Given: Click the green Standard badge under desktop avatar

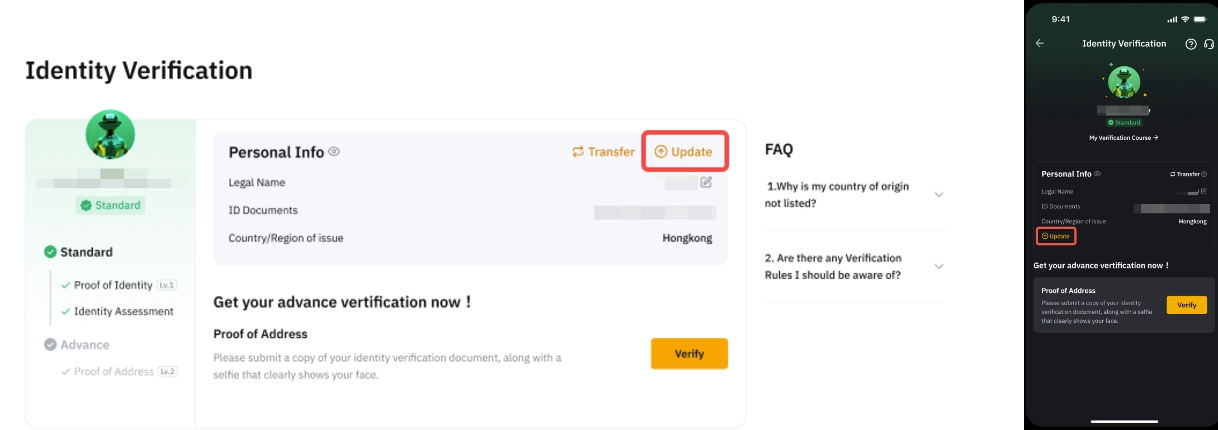Looking at the screenshot, I should (110, 205).
